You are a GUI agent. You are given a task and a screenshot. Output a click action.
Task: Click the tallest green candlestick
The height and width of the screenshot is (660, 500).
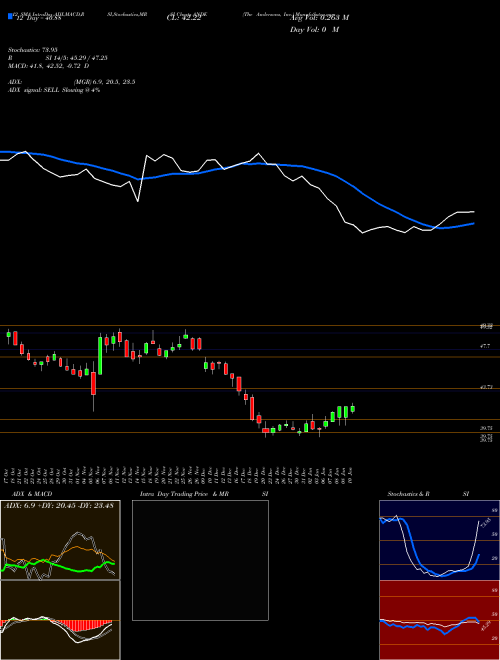click(x=100, y=354)
